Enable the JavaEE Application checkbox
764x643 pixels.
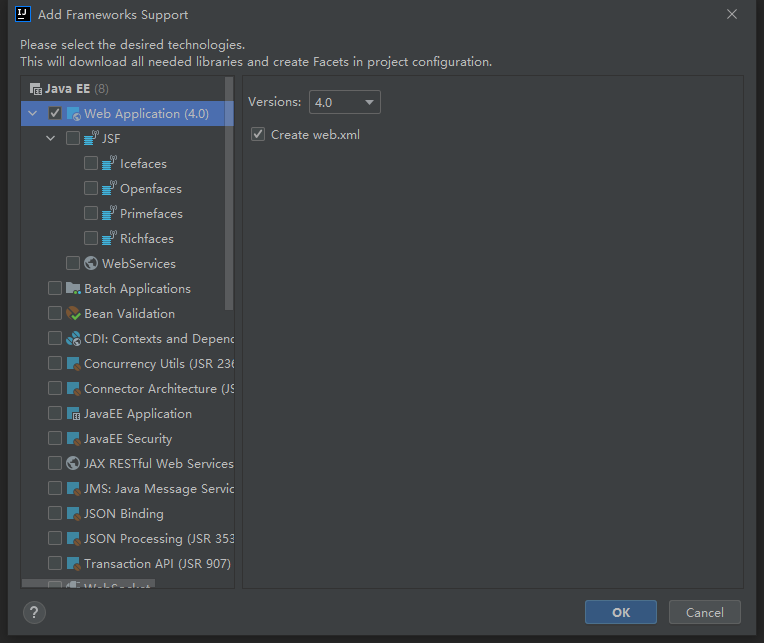pyautogui.click(x=55, y=414)
